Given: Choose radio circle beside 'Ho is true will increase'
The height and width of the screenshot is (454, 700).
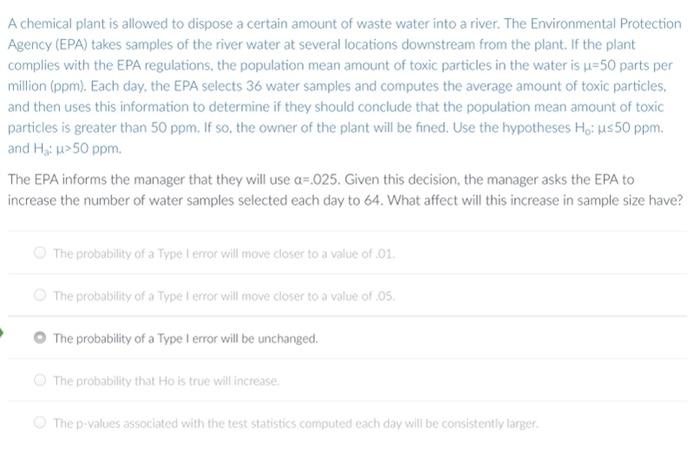Looking at the screenshot, I should coord(40,380).
